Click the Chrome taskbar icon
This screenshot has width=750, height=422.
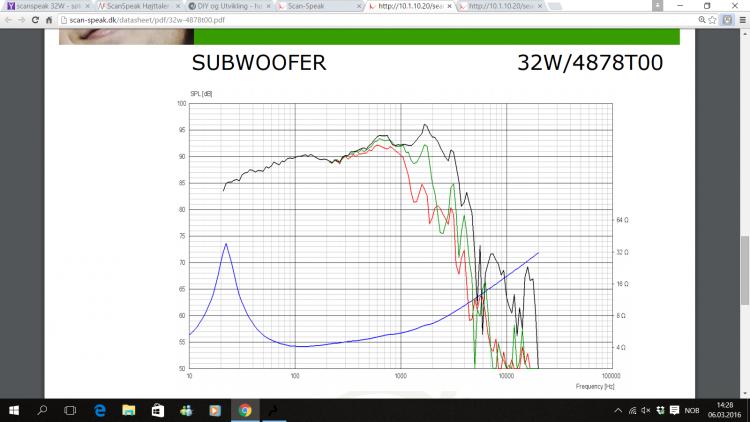pos(245,411)
